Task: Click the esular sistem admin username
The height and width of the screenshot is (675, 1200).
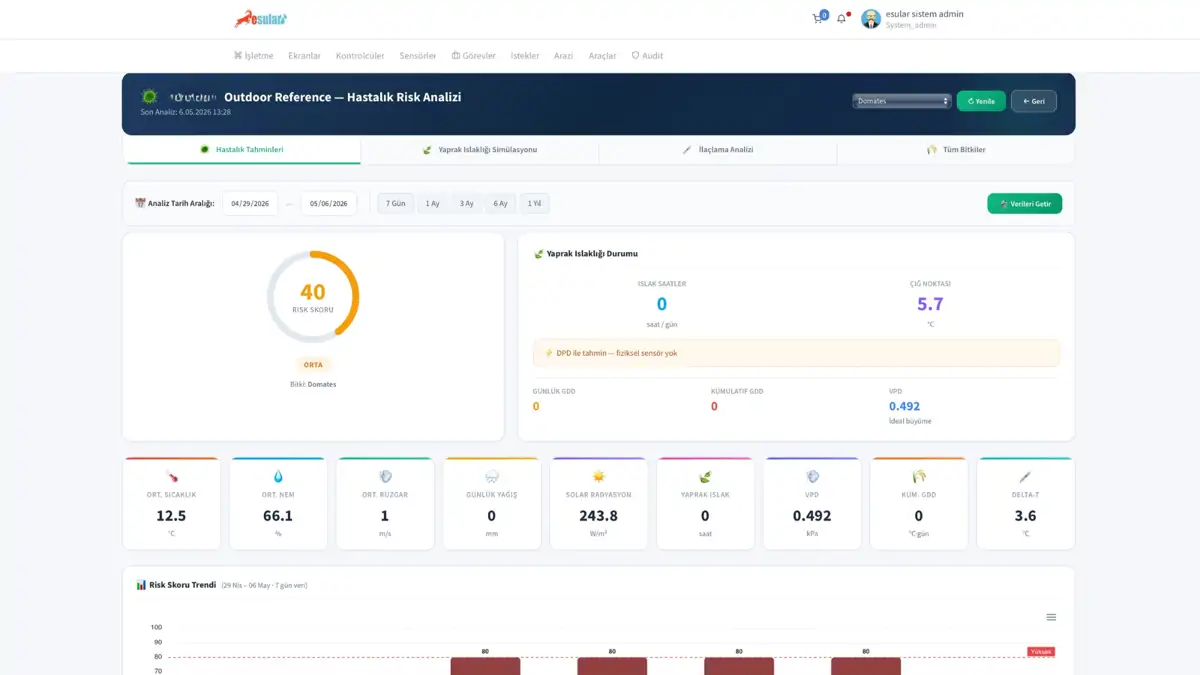Action: coord(924,14)
